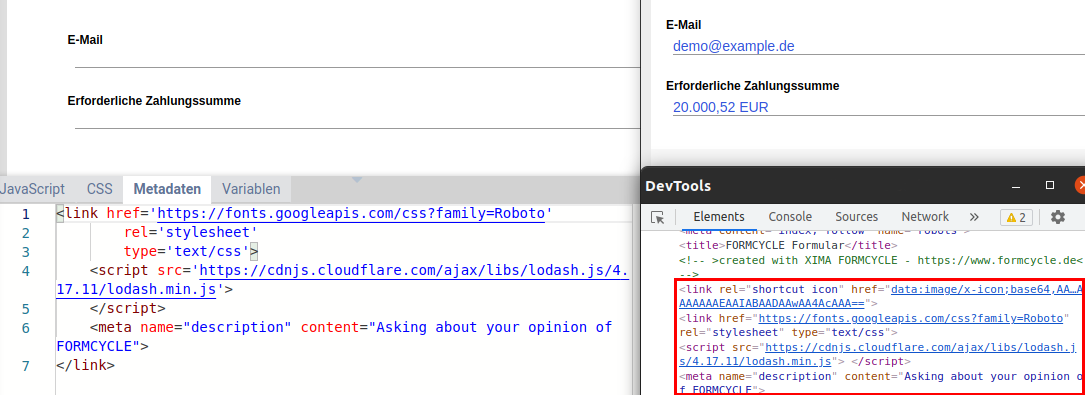Click line number 2 in the editor gutter
1085x395 pixels.
pos(26,233)
